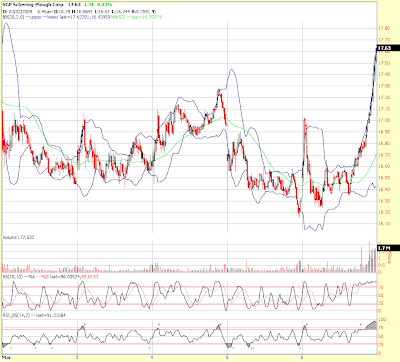This screenshot has width=400, height=362.
Task: Select the Bollinger Bands 'lower' legend label
Action: [x=53, y=17]
